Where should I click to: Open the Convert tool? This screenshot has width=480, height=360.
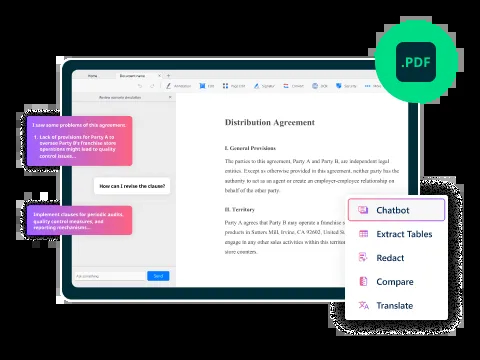point(293,86)
